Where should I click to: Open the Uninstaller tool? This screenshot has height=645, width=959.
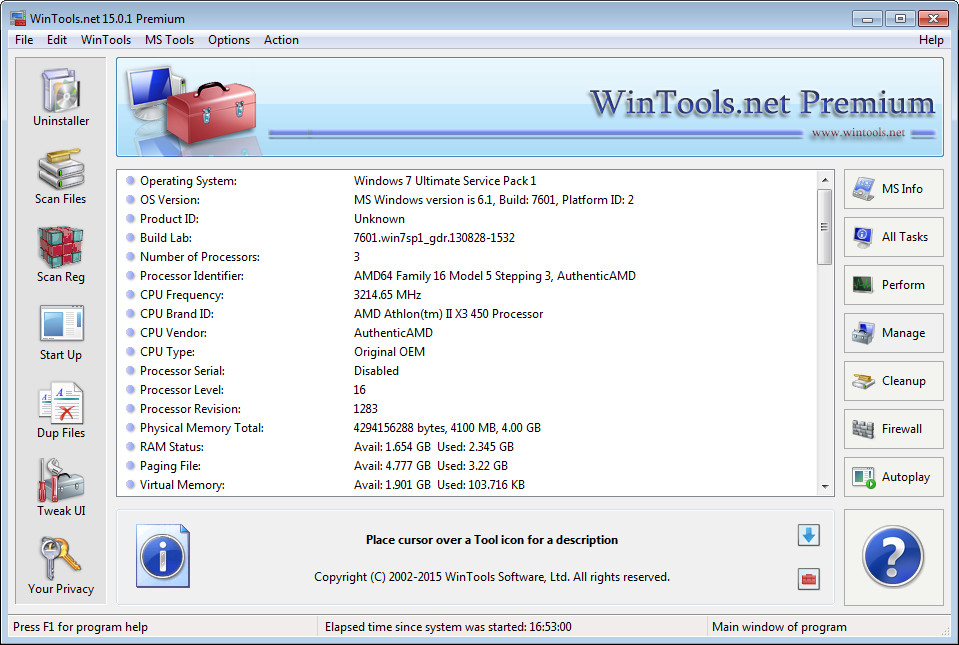(x=61, y=98)
